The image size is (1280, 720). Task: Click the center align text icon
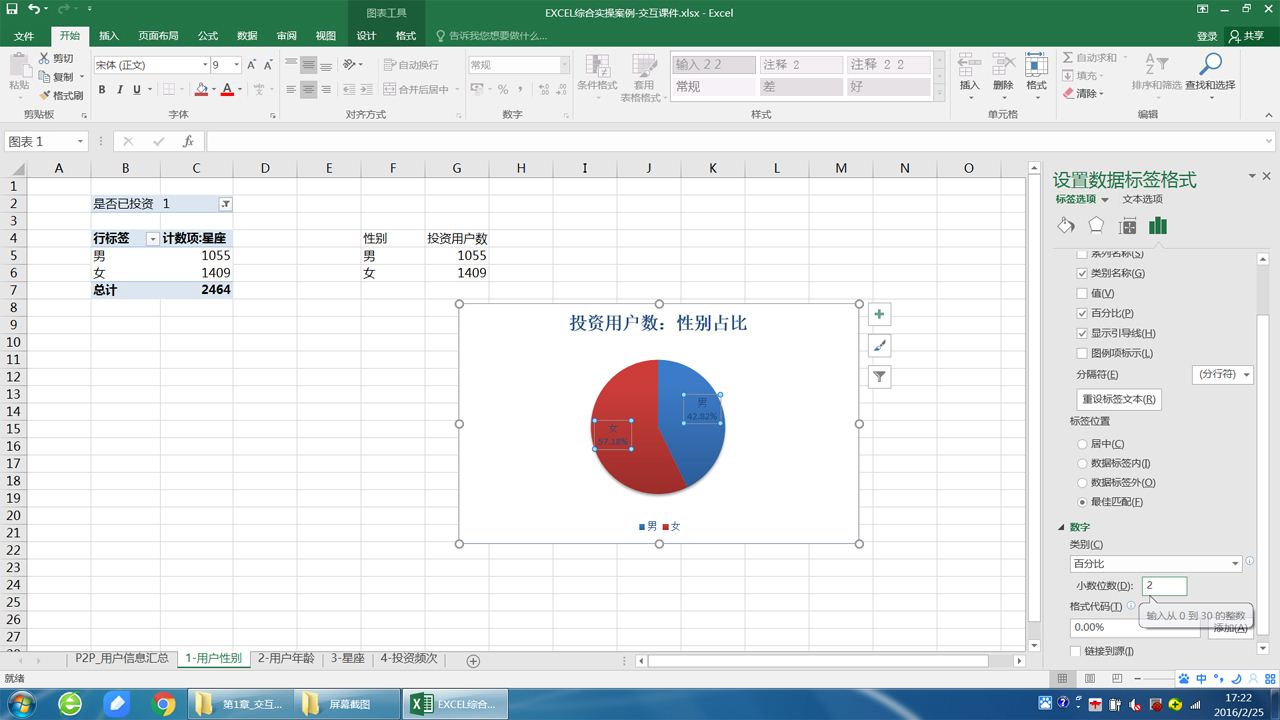click(309, 90)
